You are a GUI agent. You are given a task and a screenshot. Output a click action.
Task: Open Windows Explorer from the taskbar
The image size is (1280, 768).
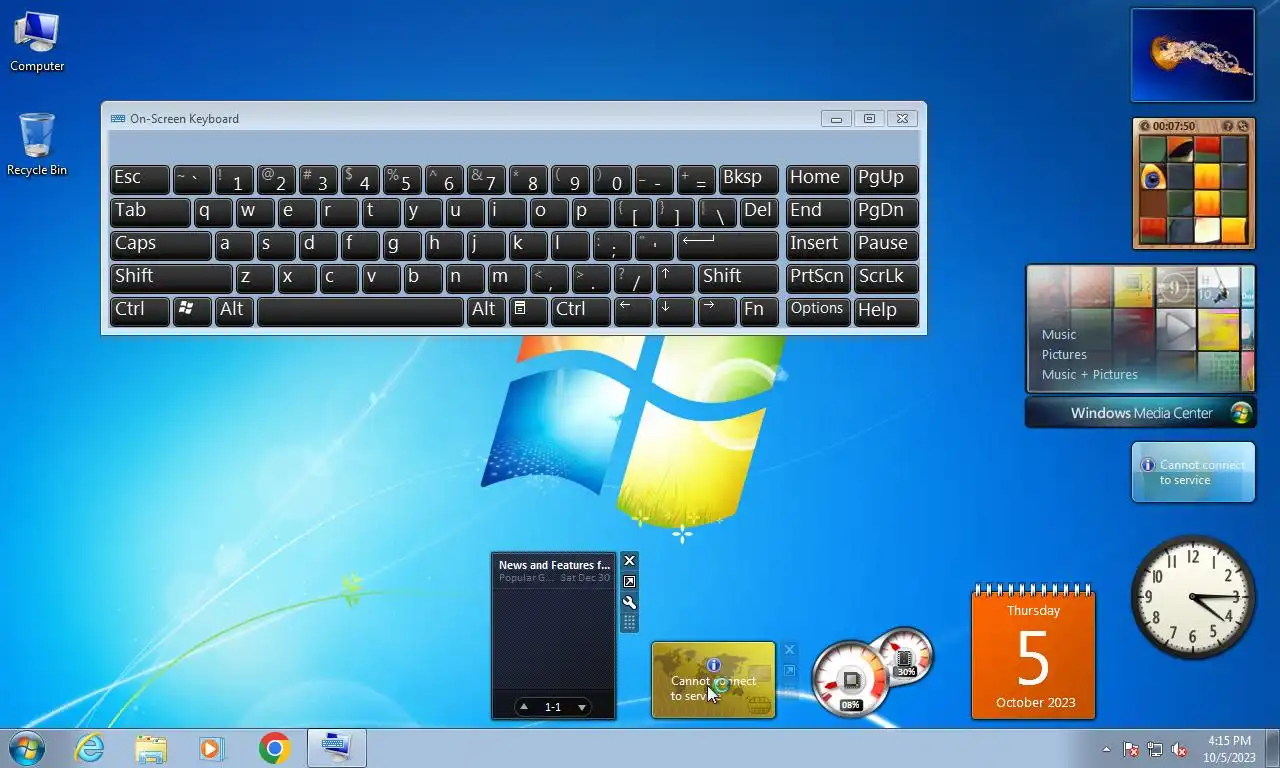click(x=151, y=748)
